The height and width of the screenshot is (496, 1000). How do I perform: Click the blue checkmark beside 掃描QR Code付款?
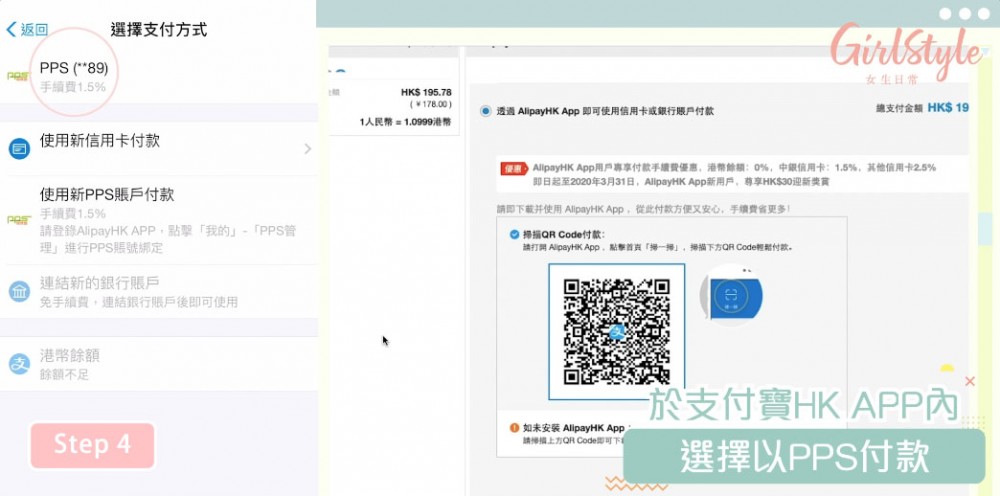512,234
